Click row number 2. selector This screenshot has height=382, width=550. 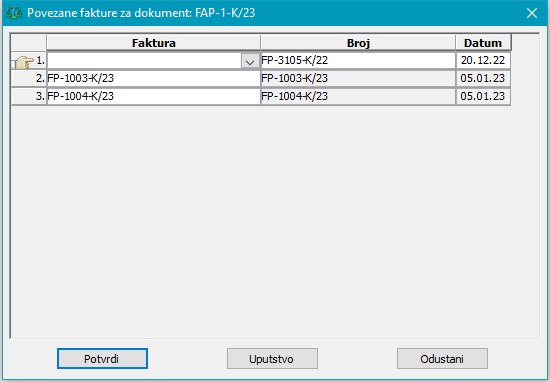pos(29,78)
